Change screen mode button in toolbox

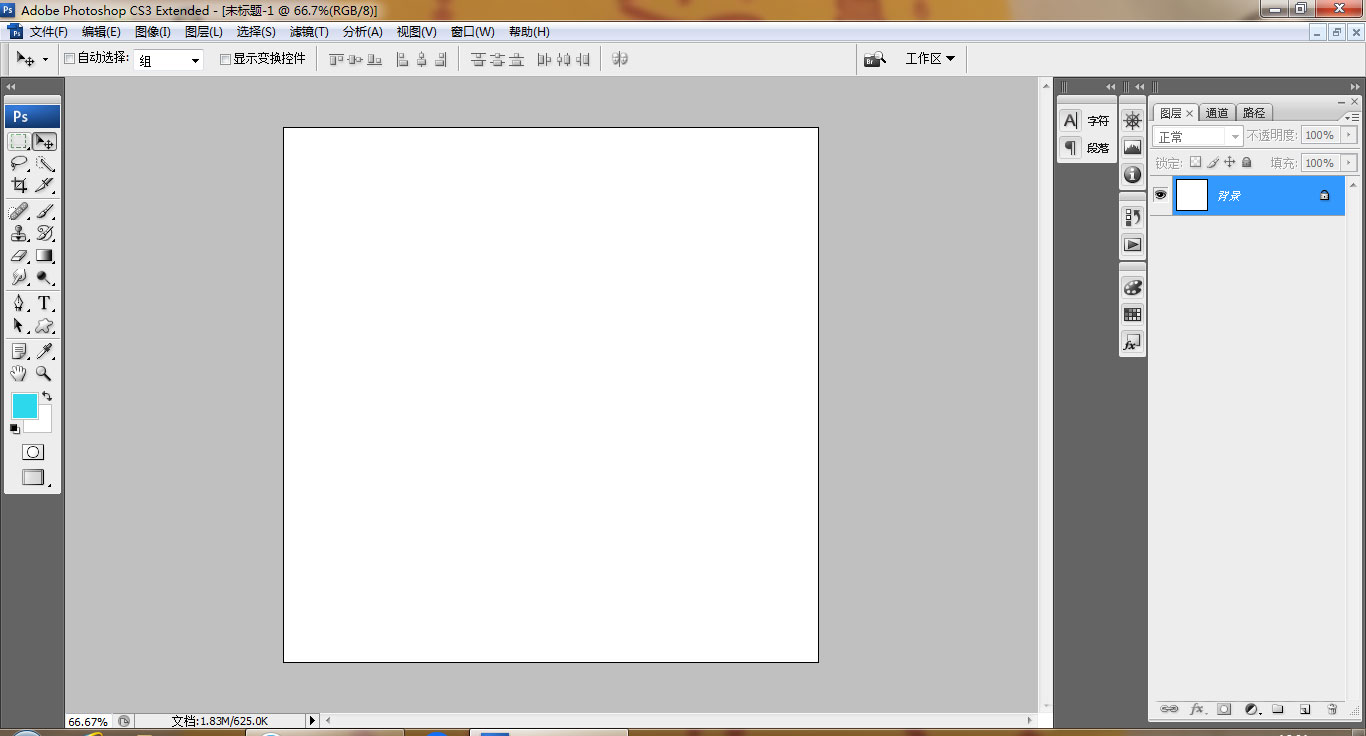(34, 478)
